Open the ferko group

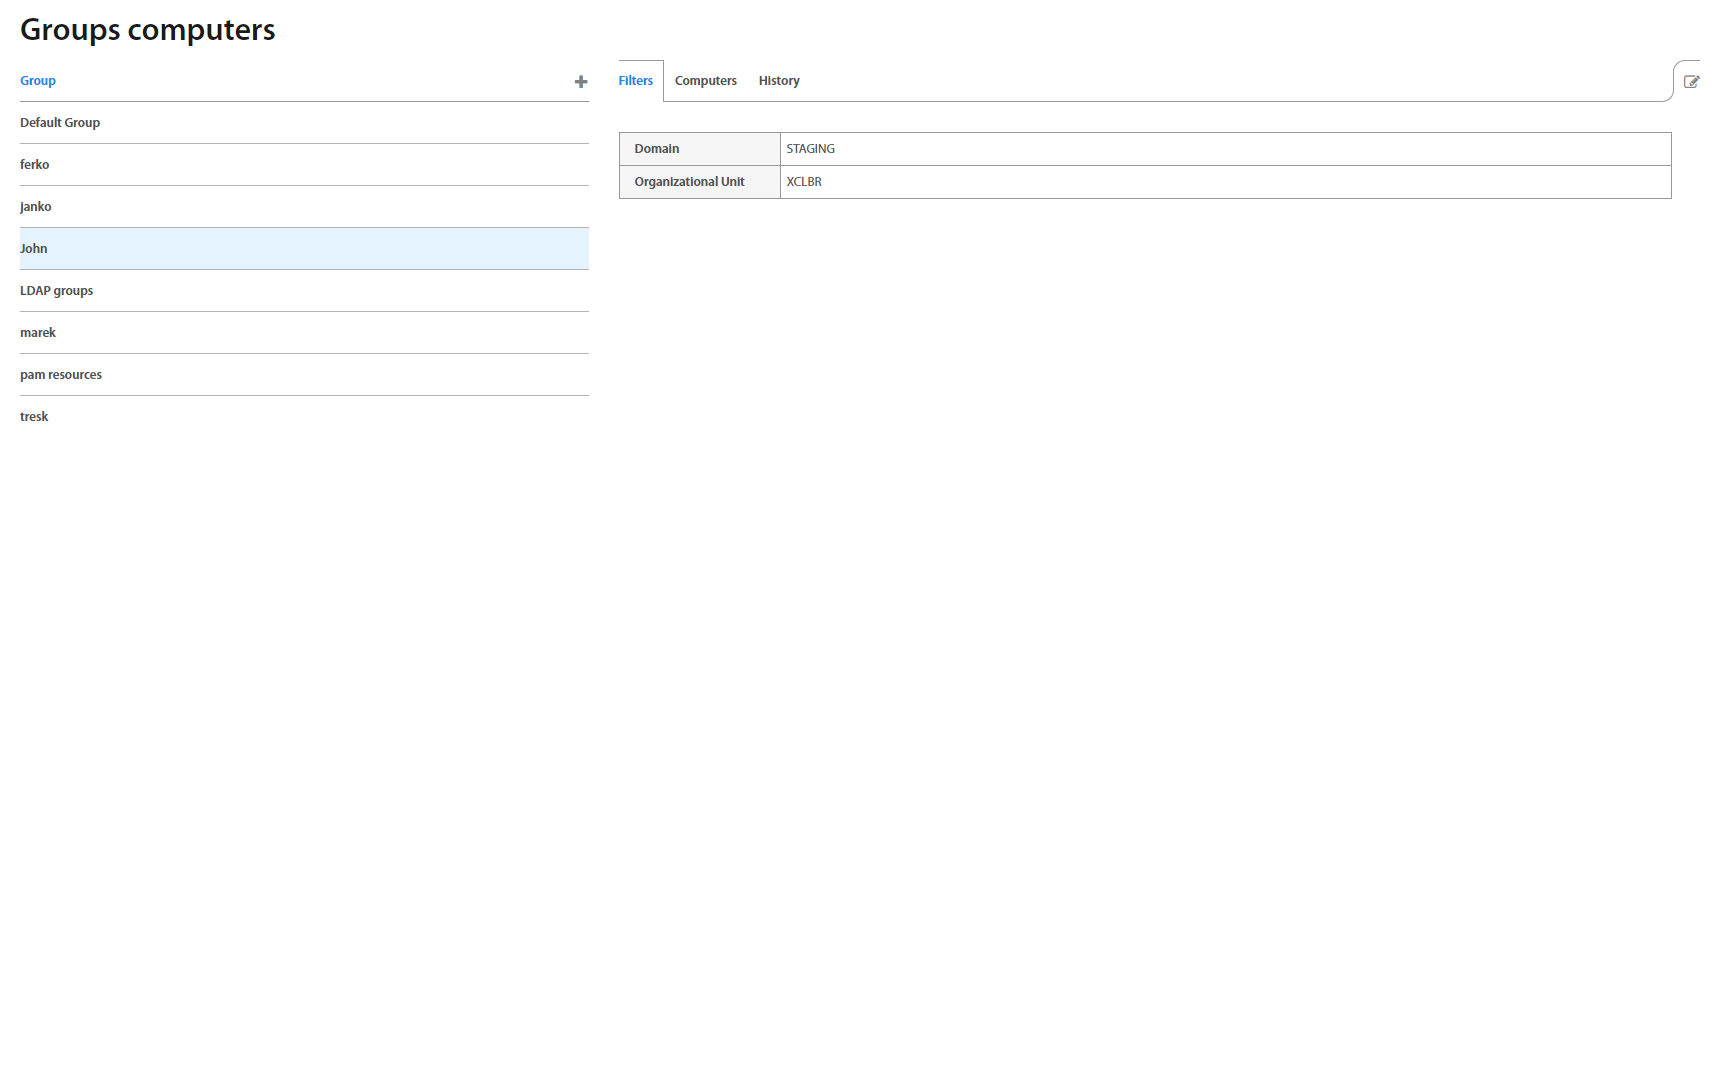(35, 165)
